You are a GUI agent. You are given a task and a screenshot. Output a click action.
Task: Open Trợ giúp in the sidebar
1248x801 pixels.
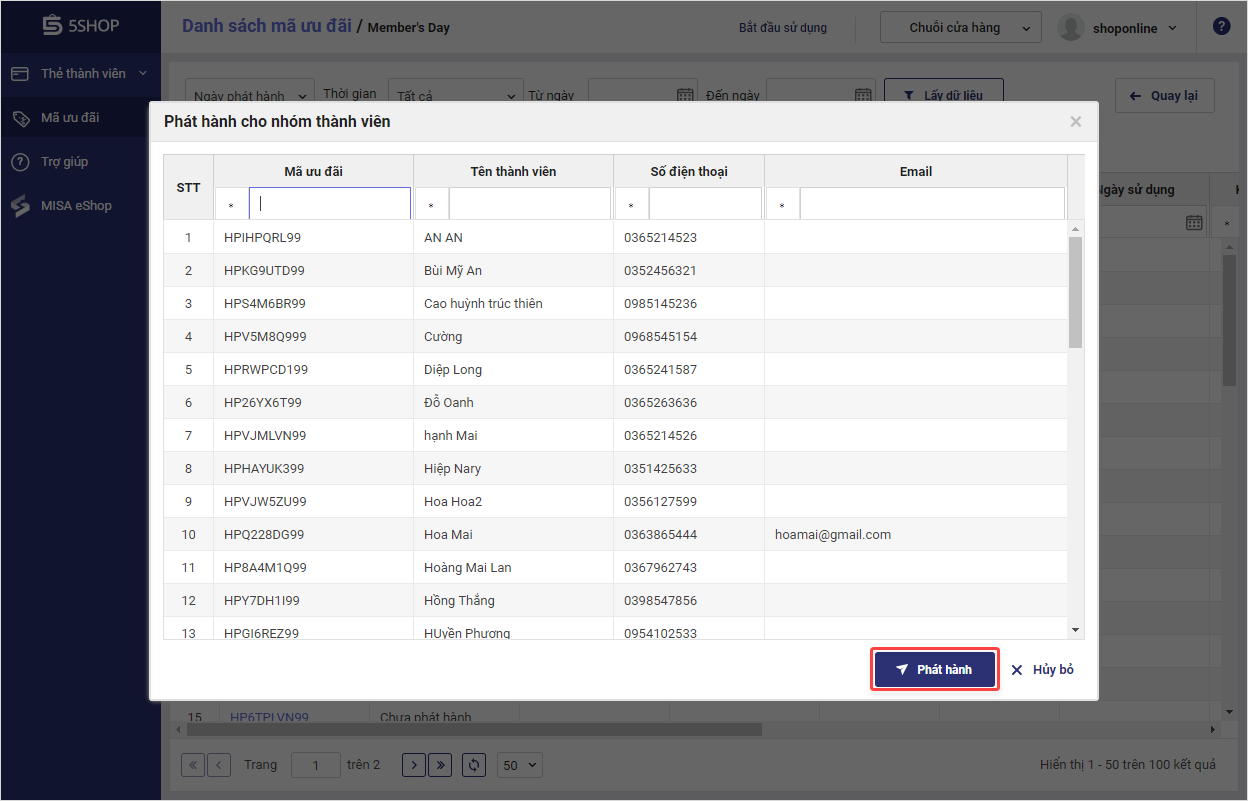tap(80, 162)
